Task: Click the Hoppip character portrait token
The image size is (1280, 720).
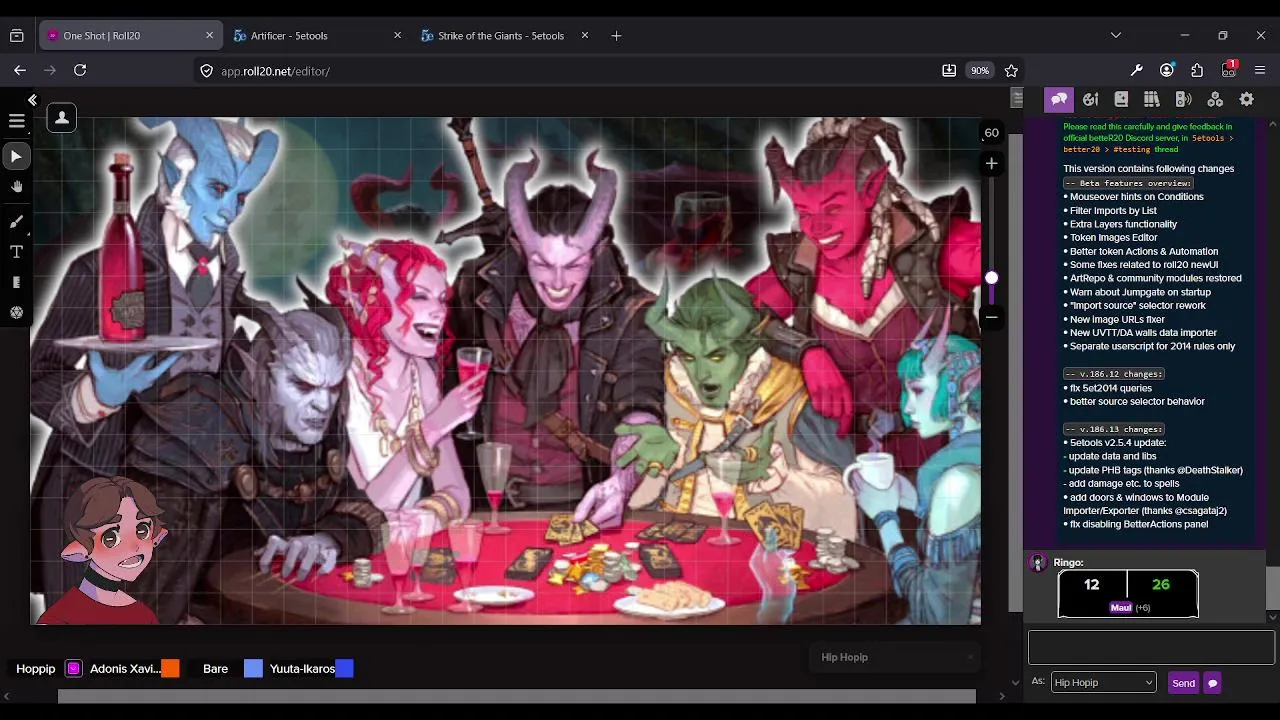Action: tap(112, 550)
